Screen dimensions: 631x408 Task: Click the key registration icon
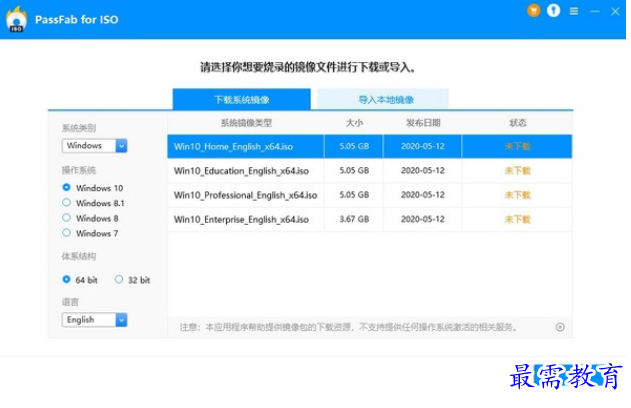[x=553, y=10]
